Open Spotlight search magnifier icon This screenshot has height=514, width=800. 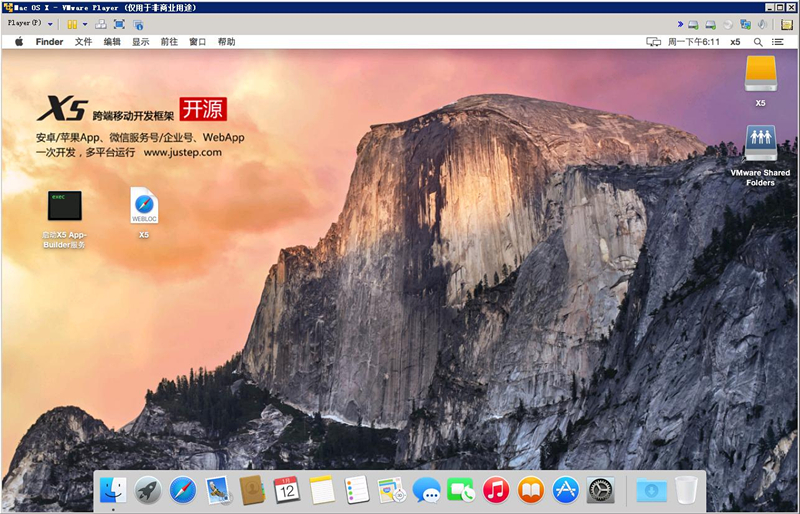[758, 42]
